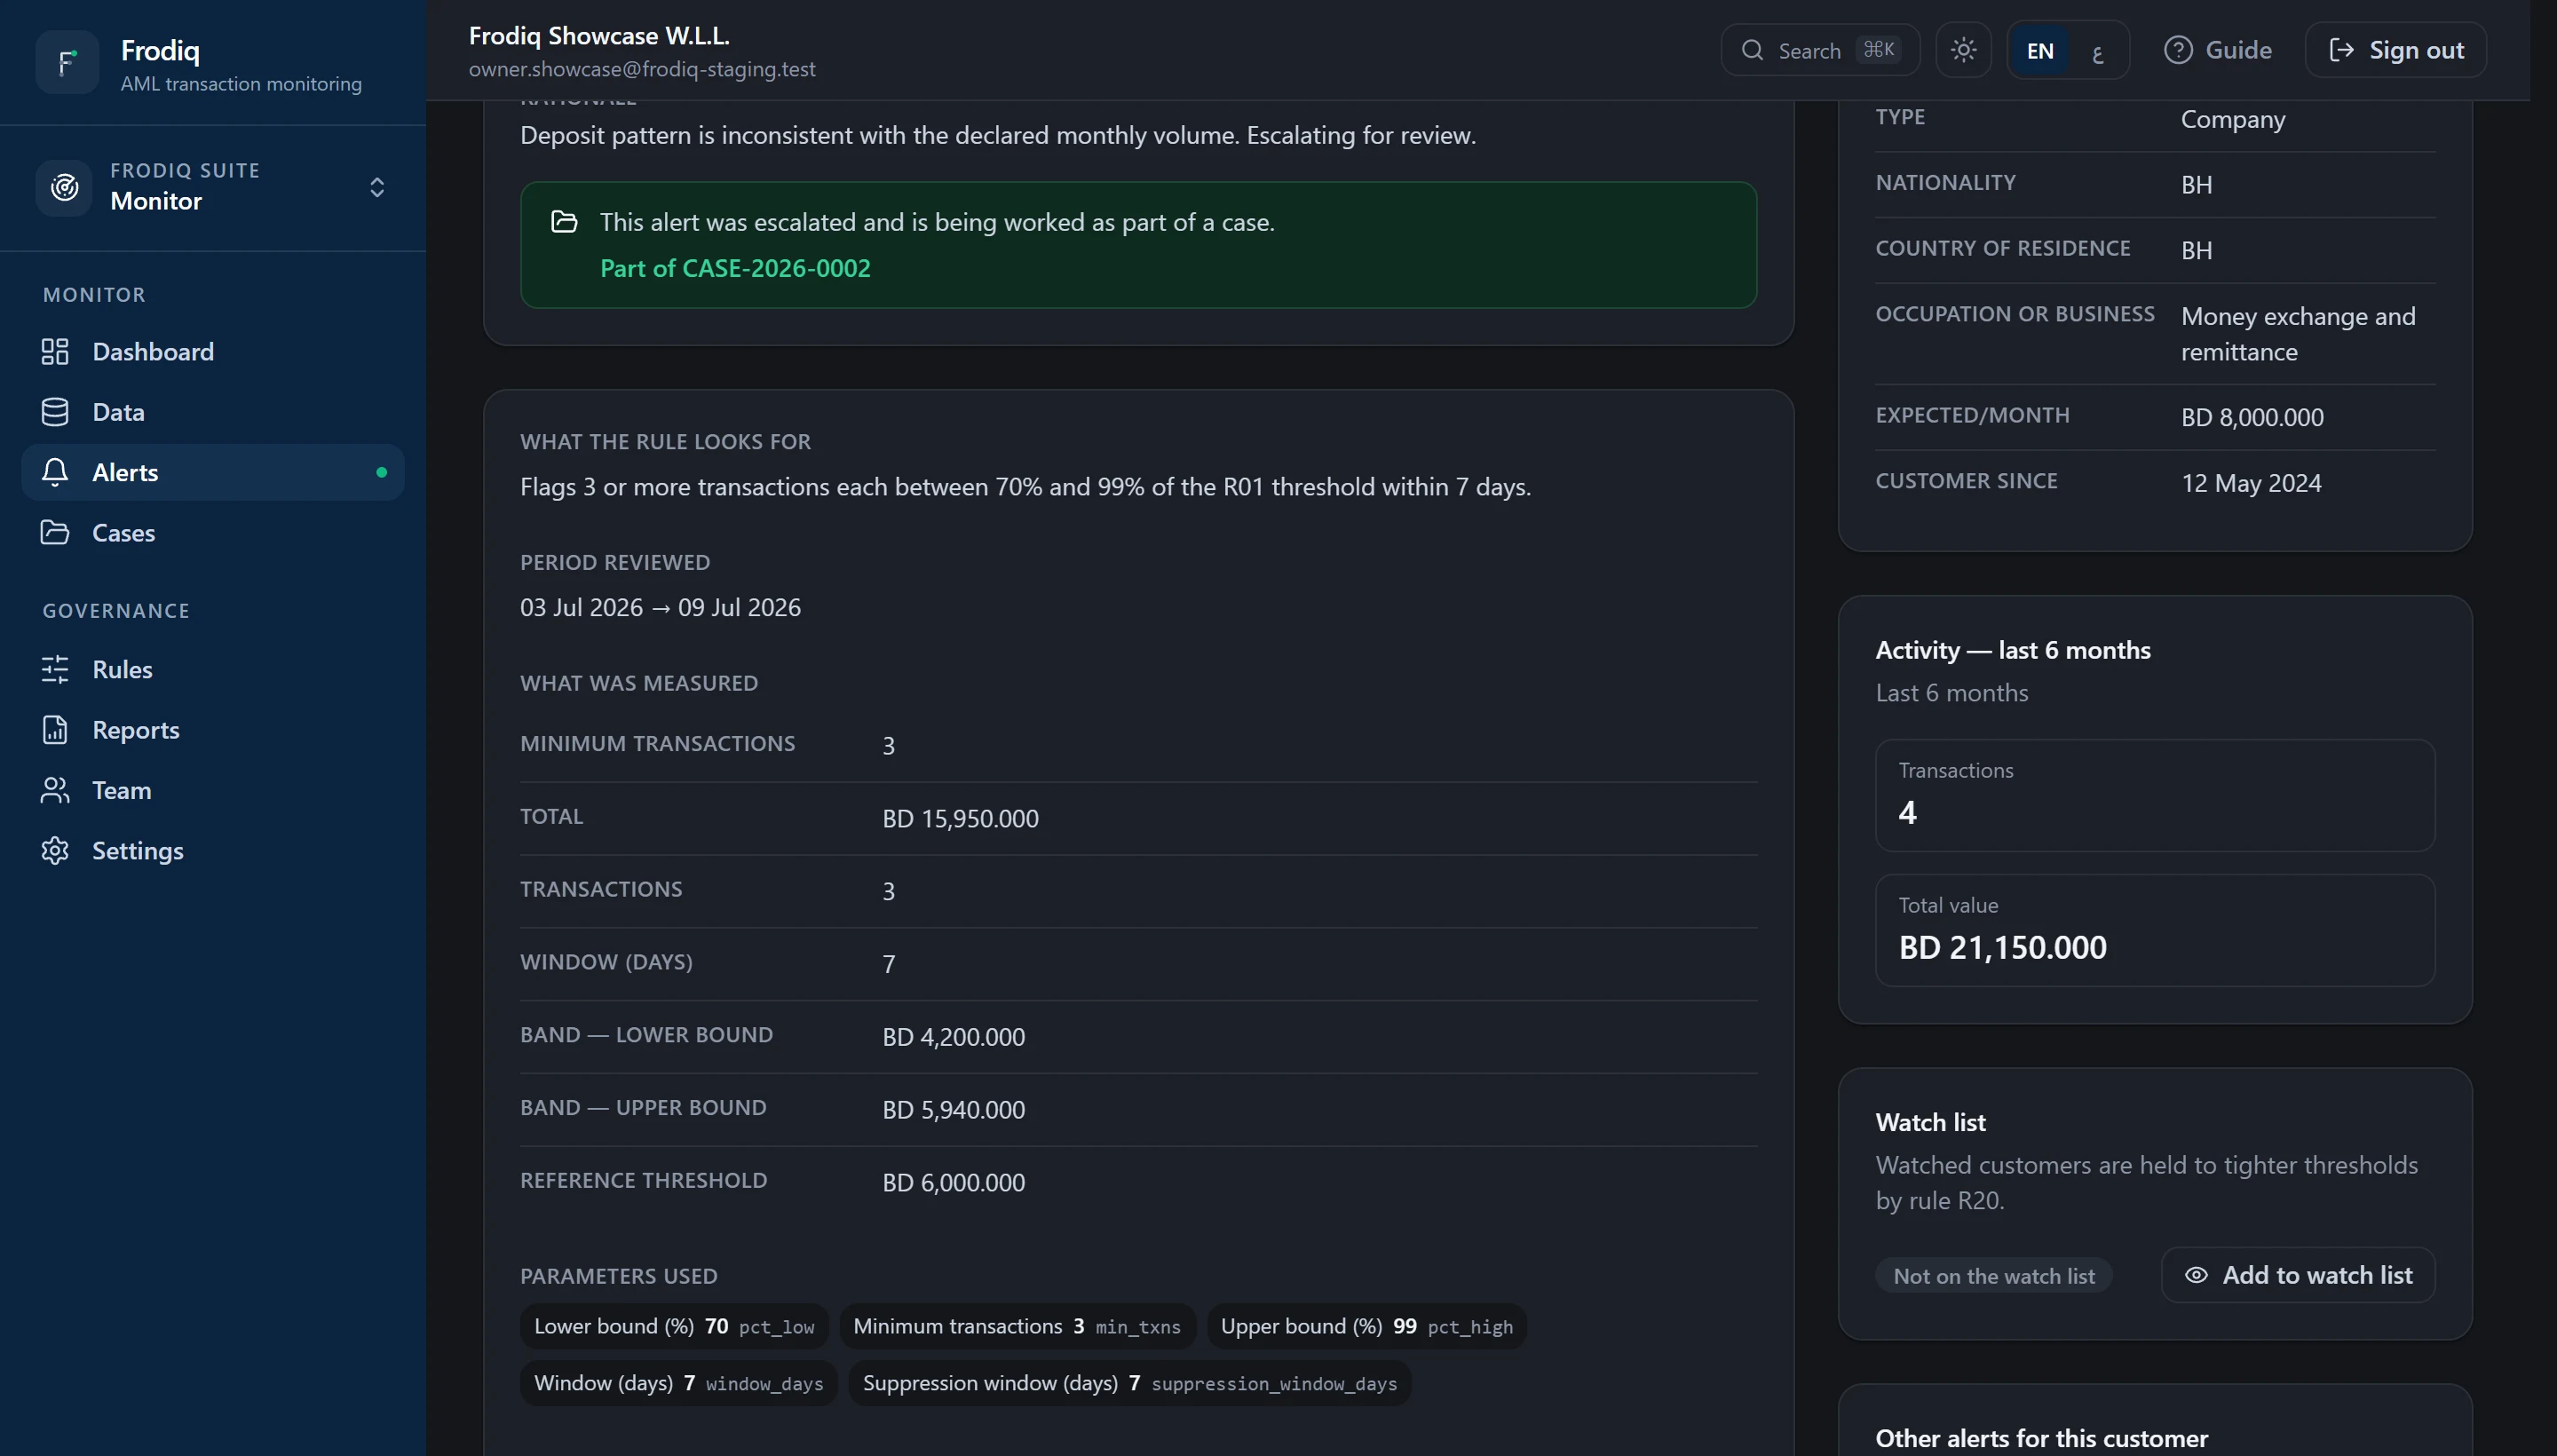Click the Reports document icon
This screenshot has width=2557, height=1456.
tap(55, 730)
